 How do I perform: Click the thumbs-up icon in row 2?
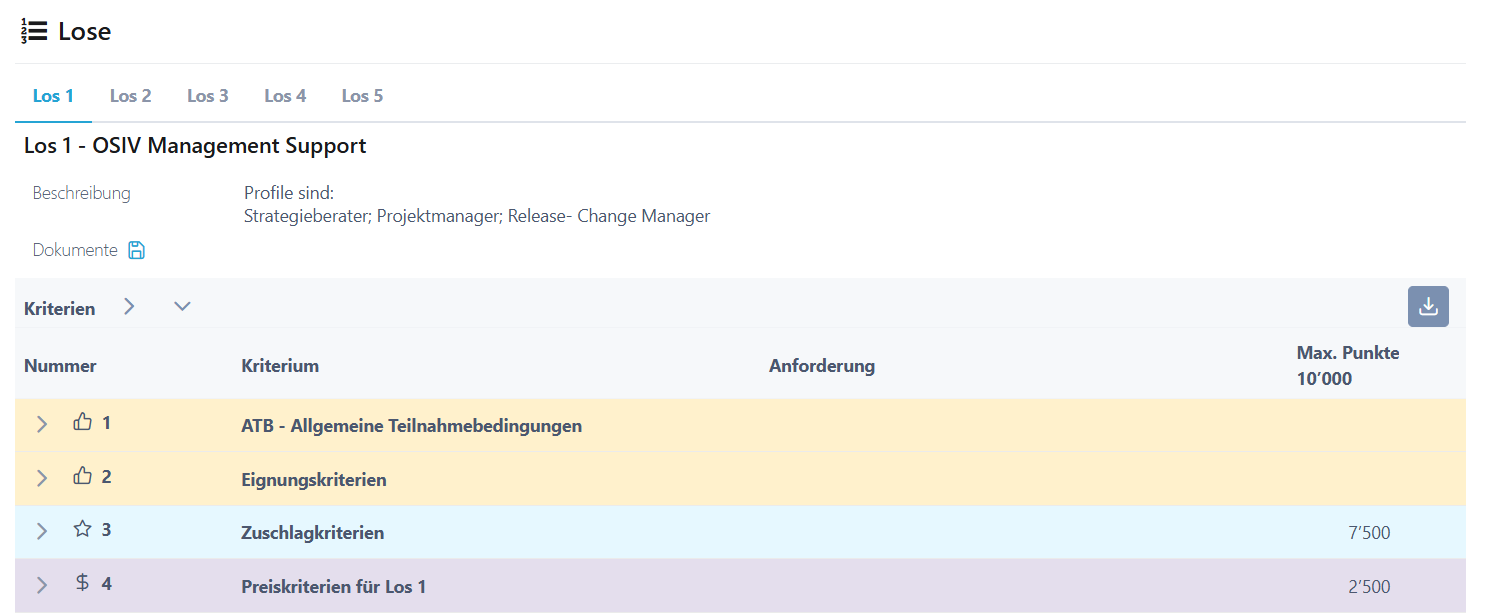[x=82, y=476]
